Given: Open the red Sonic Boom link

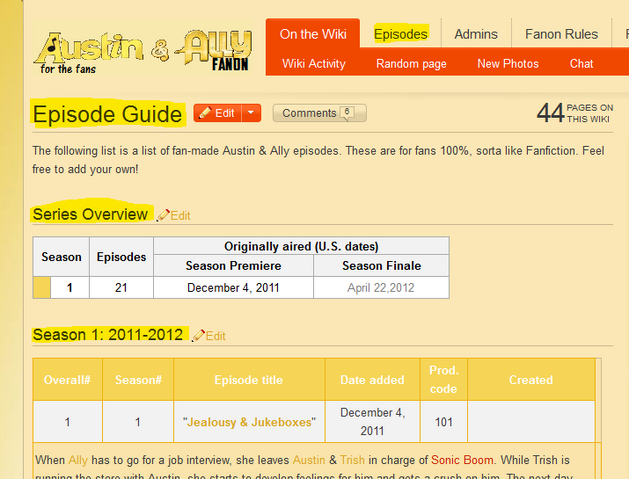Looking at the screenshot, I should click(x=462, y=460).
